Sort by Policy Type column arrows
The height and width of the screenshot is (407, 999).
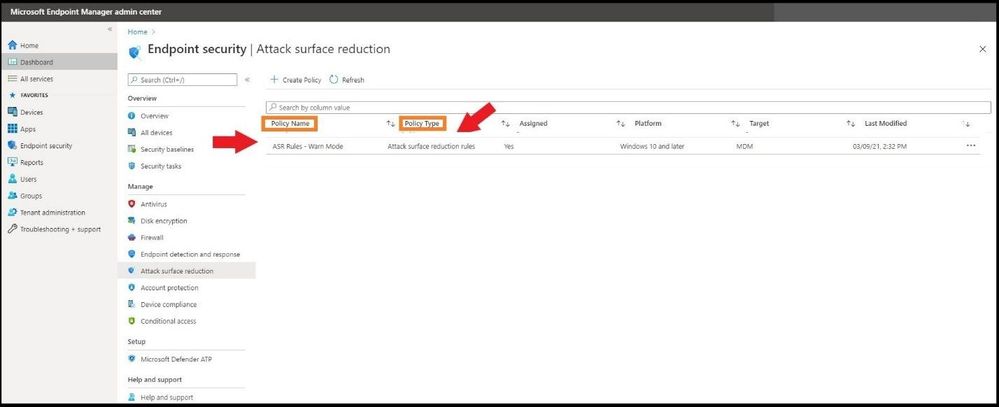(505, 124)
